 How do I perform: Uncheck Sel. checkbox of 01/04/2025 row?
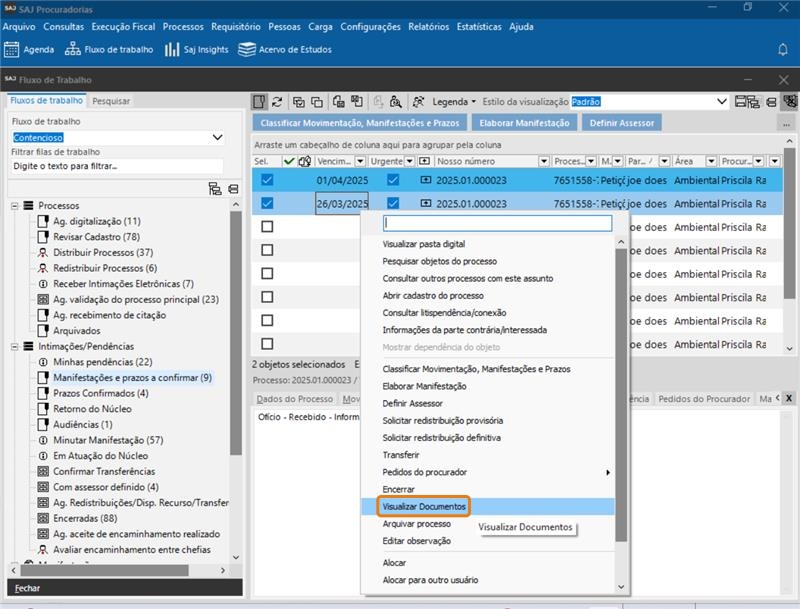pos(267,180)
